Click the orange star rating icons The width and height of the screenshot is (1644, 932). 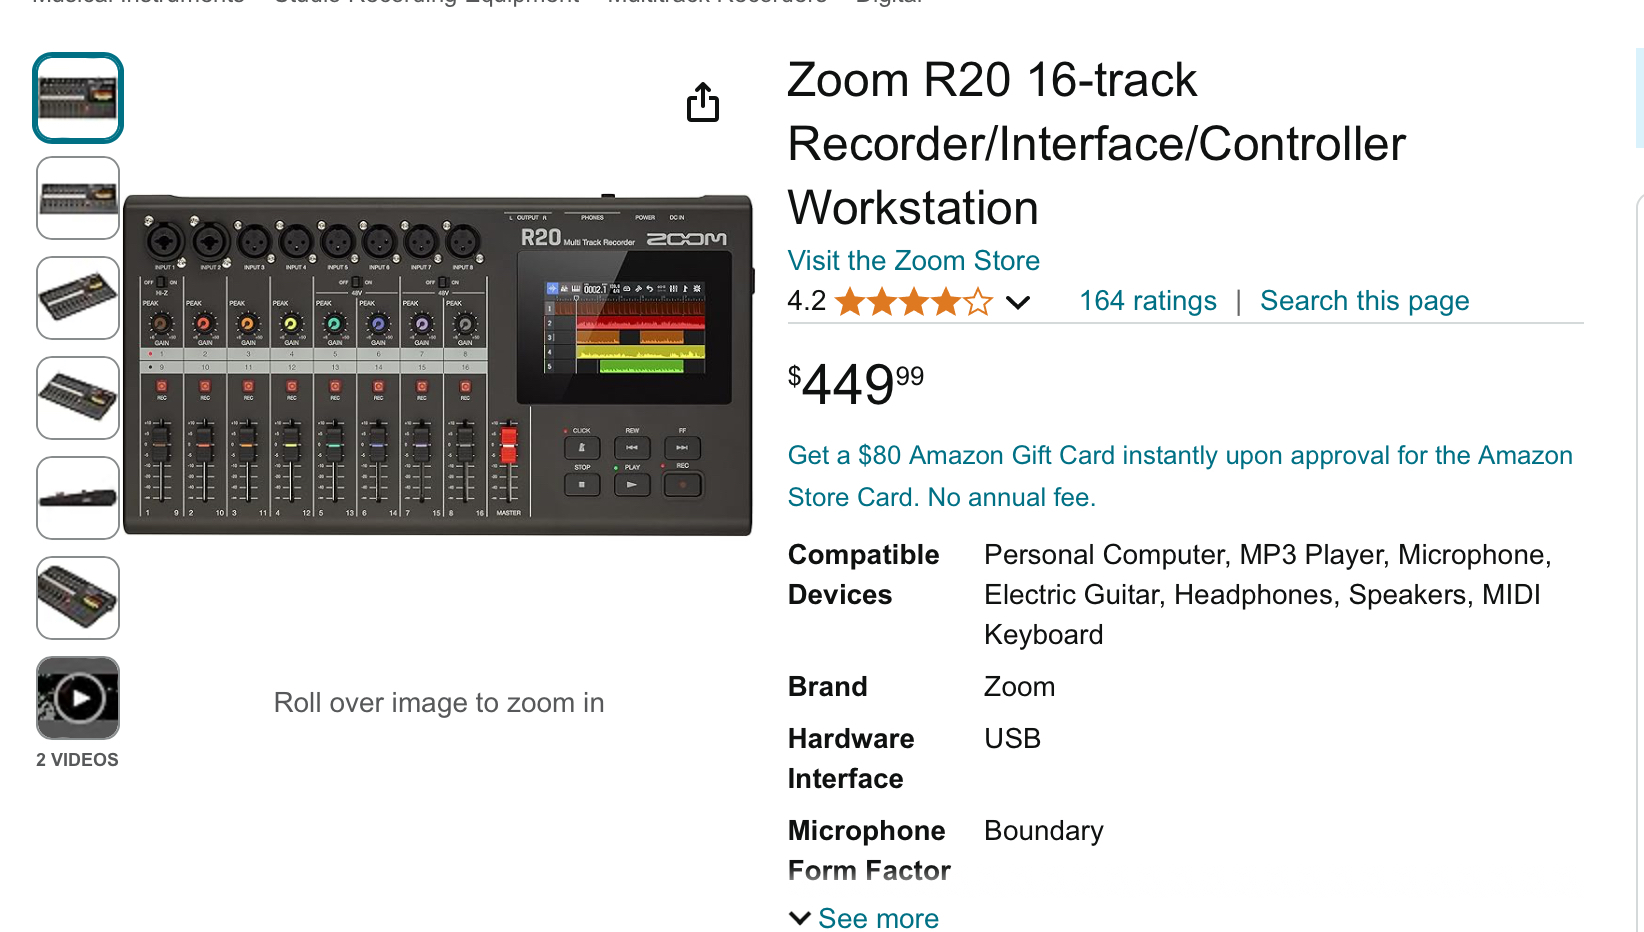[914, 301]
